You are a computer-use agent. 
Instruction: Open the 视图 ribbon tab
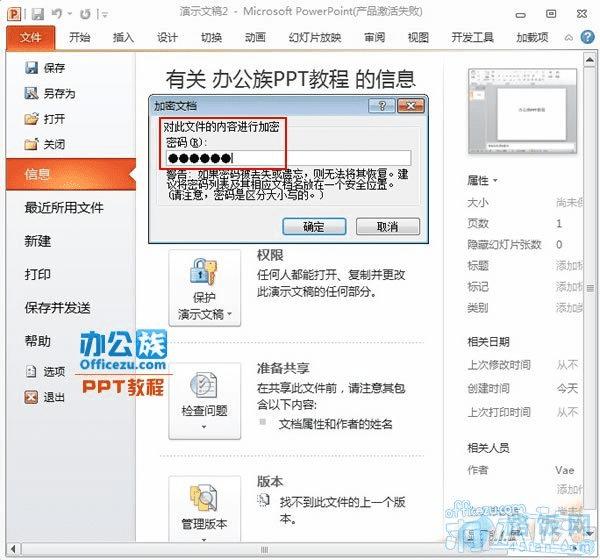(418, 38)
